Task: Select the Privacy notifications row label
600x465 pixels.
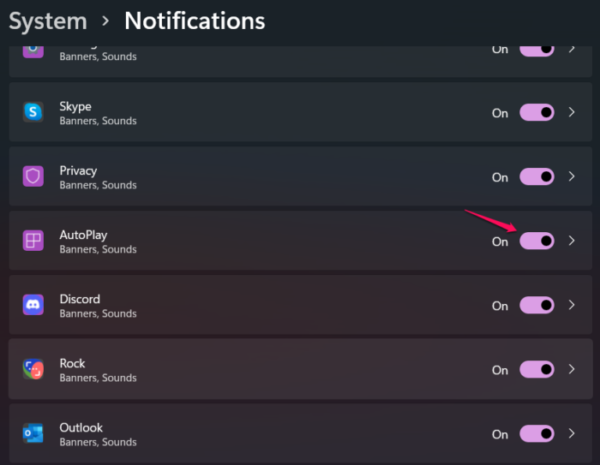Action: click(x=79, y=171)
